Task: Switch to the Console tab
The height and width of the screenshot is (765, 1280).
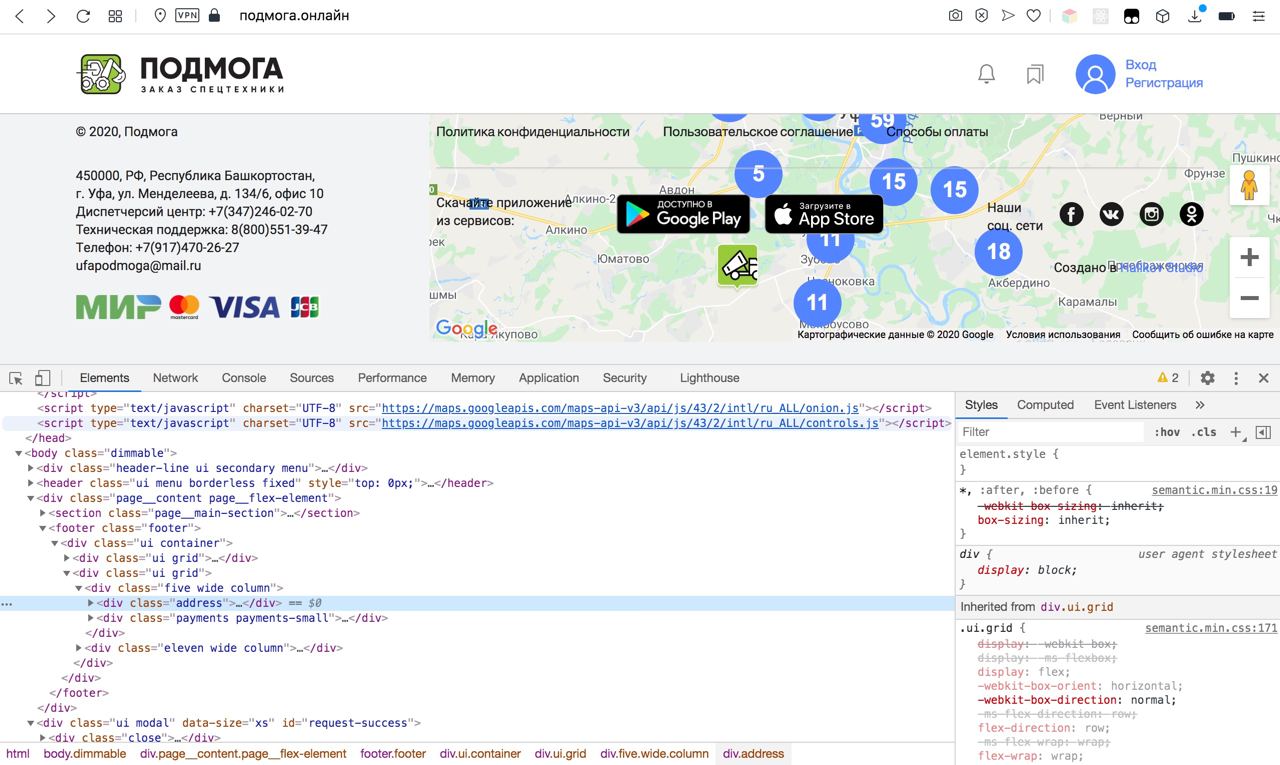Action: point(244,378)
